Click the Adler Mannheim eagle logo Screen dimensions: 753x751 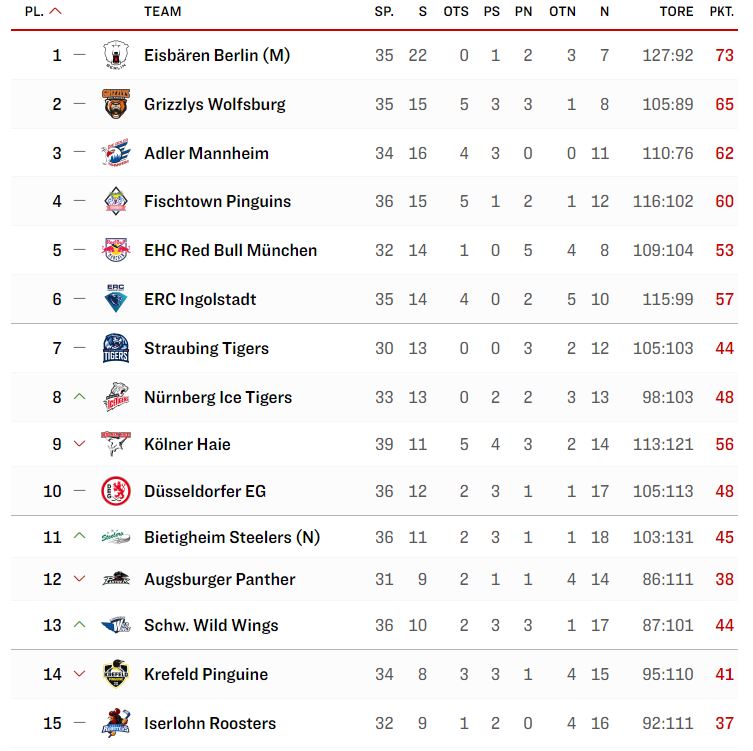[x=116, y=153]
